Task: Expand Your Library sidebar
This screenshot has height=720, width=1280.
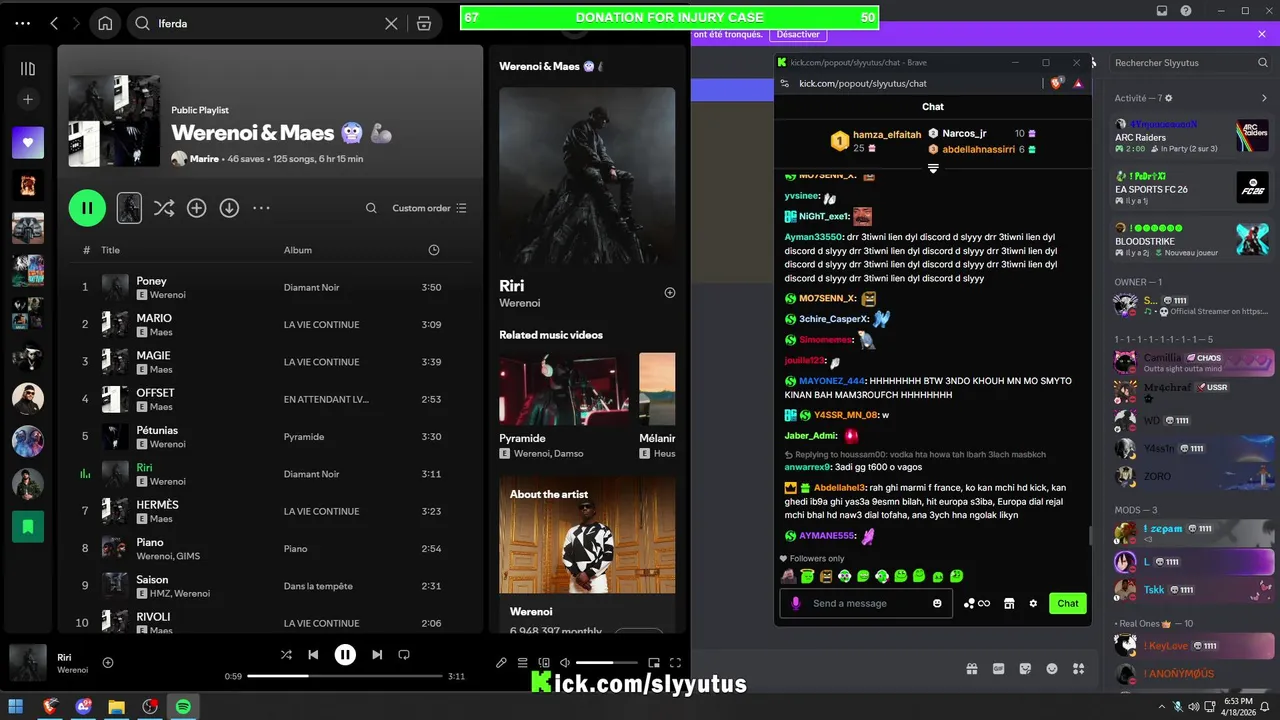Action: coord(28,69)
